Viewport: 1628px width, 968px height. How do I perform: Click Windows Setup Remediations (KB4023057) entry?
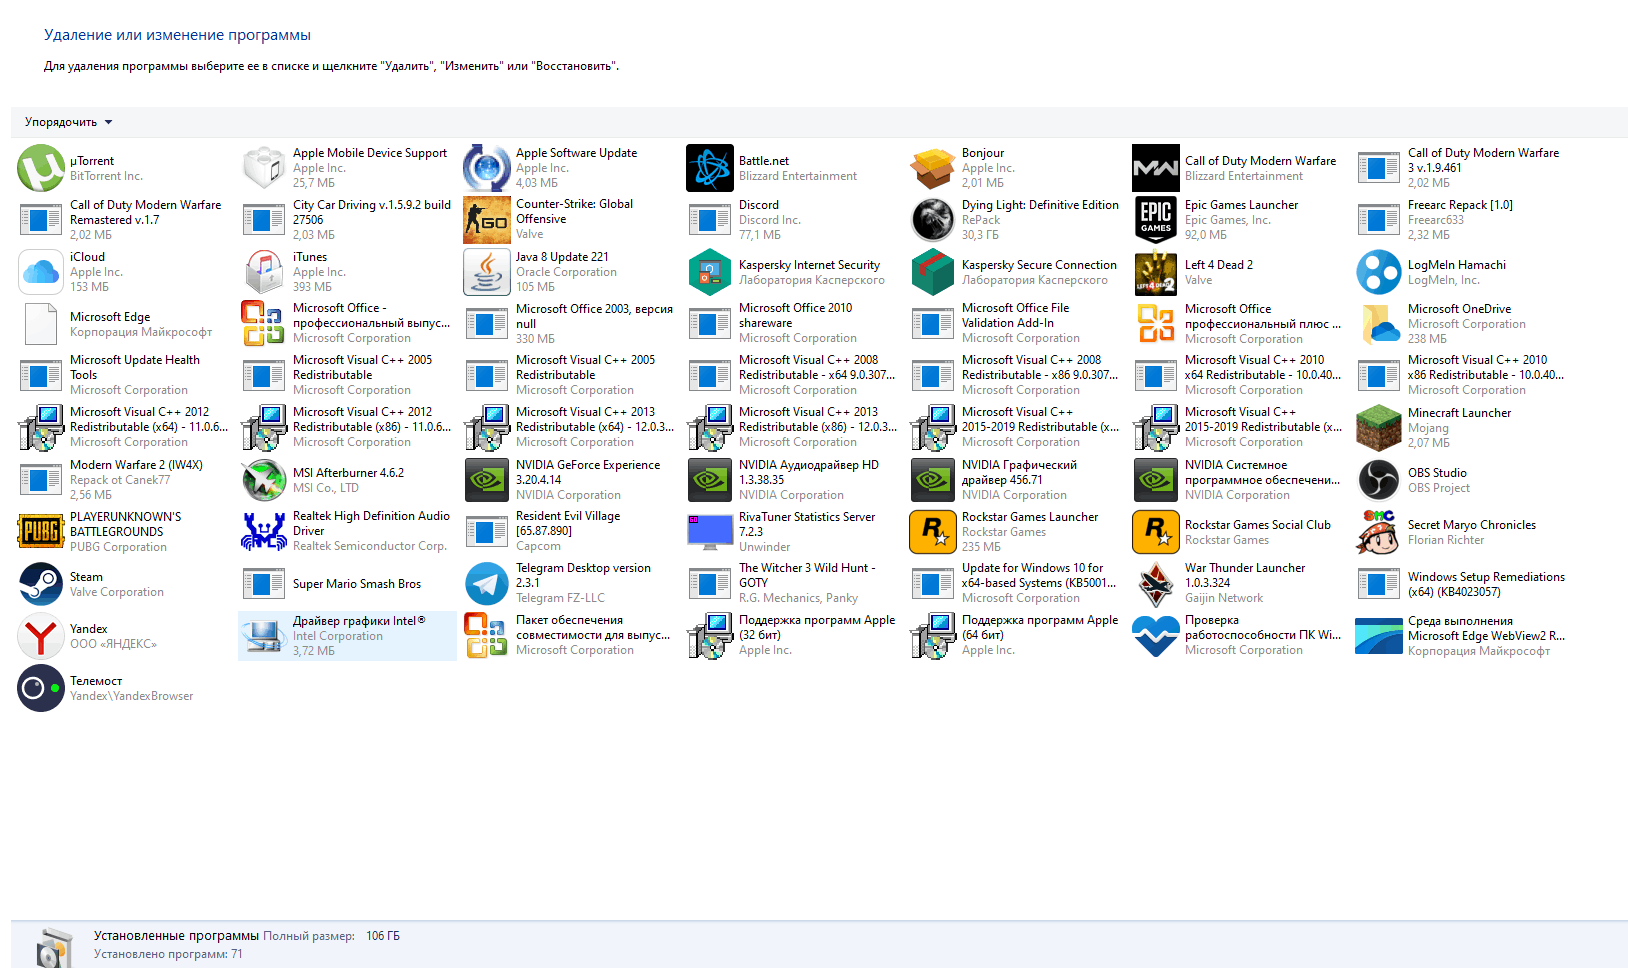coord(1463,584)
